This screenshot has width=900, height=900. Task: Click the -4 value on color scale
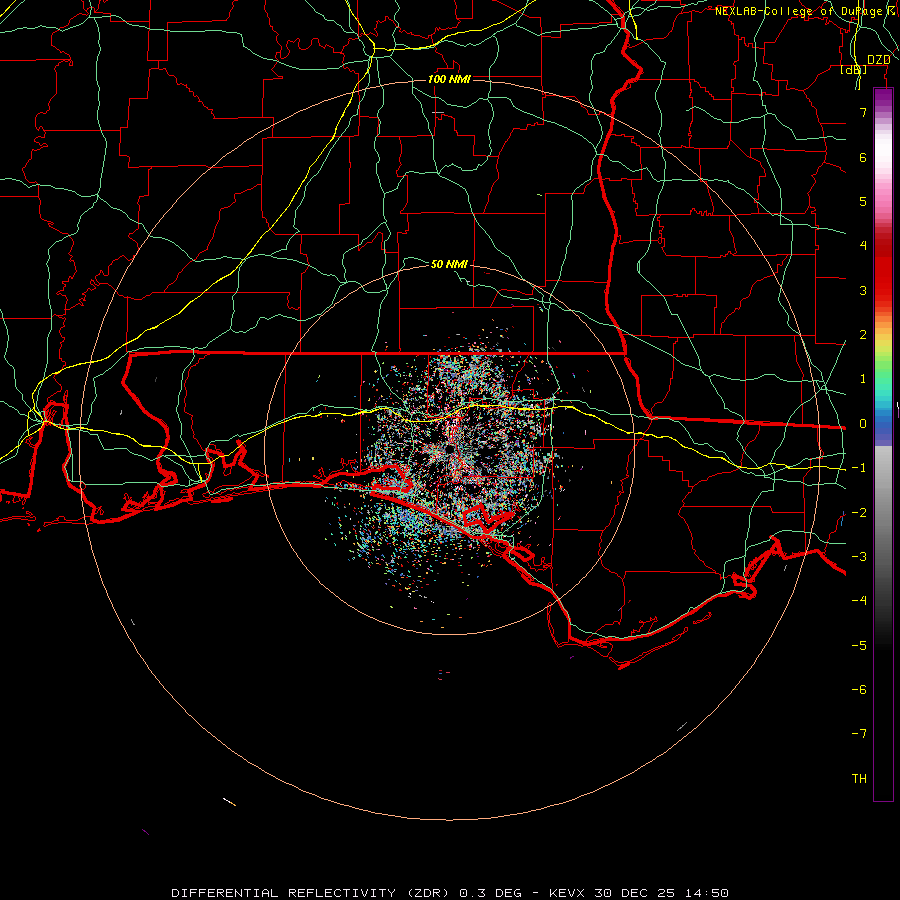(859, 600)
